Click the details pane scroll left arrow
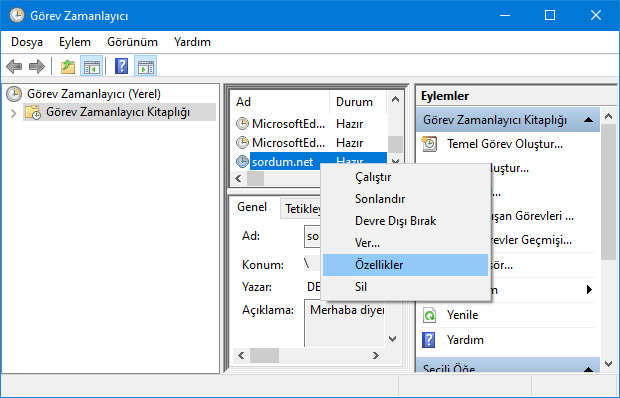This screenshot has height=398, width=620. click(241, 356)
